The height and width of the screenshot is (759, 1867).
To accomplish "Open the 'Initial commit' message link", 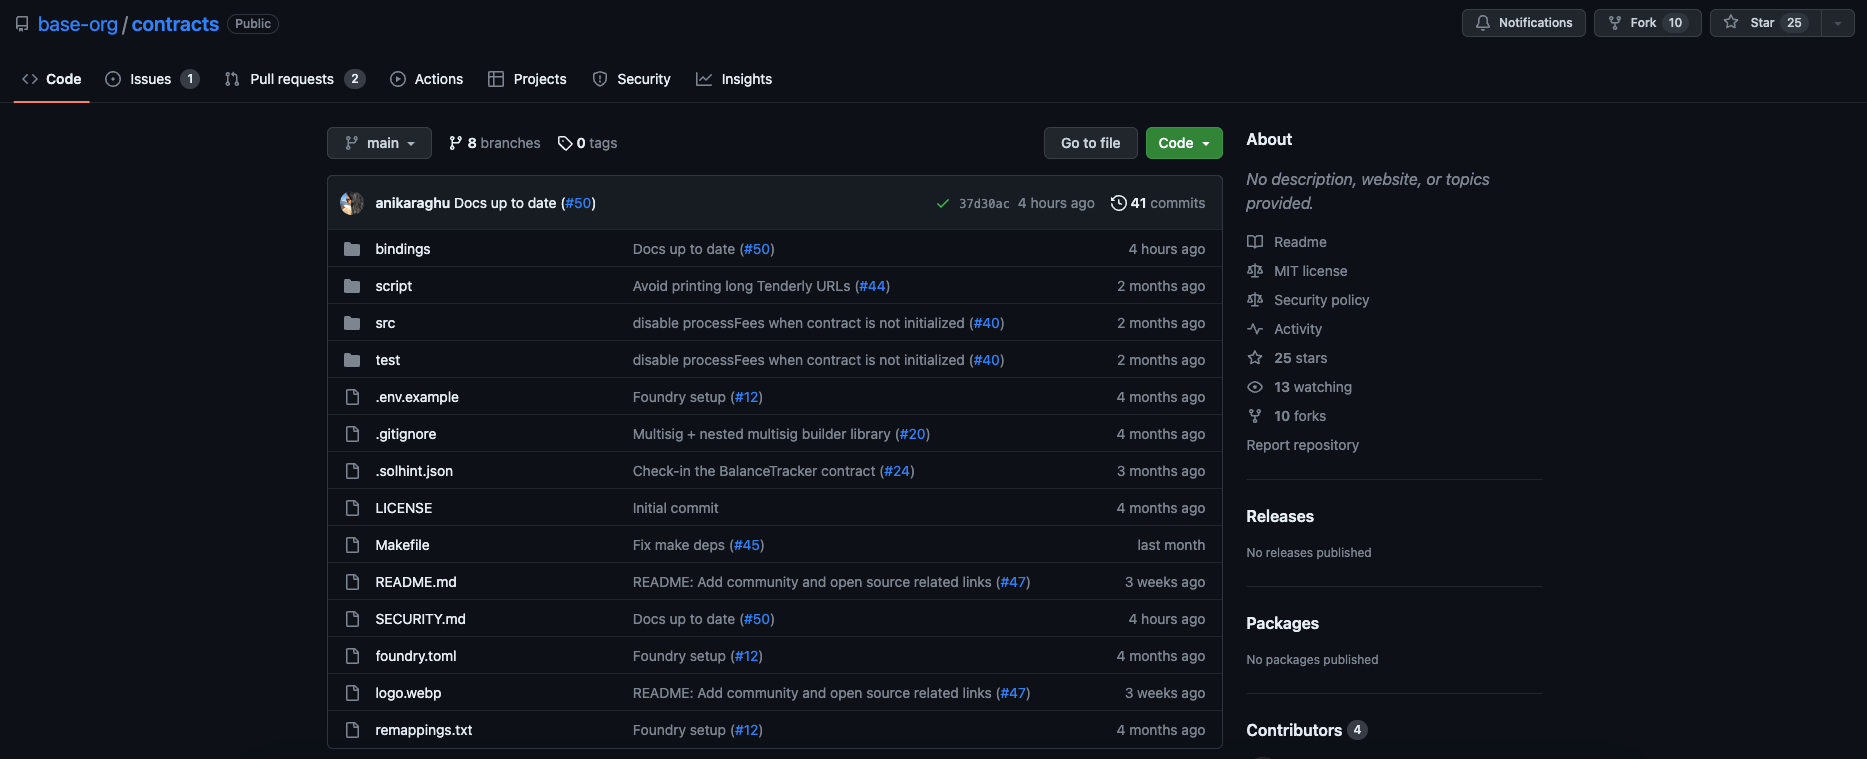I will click(675, 508).
